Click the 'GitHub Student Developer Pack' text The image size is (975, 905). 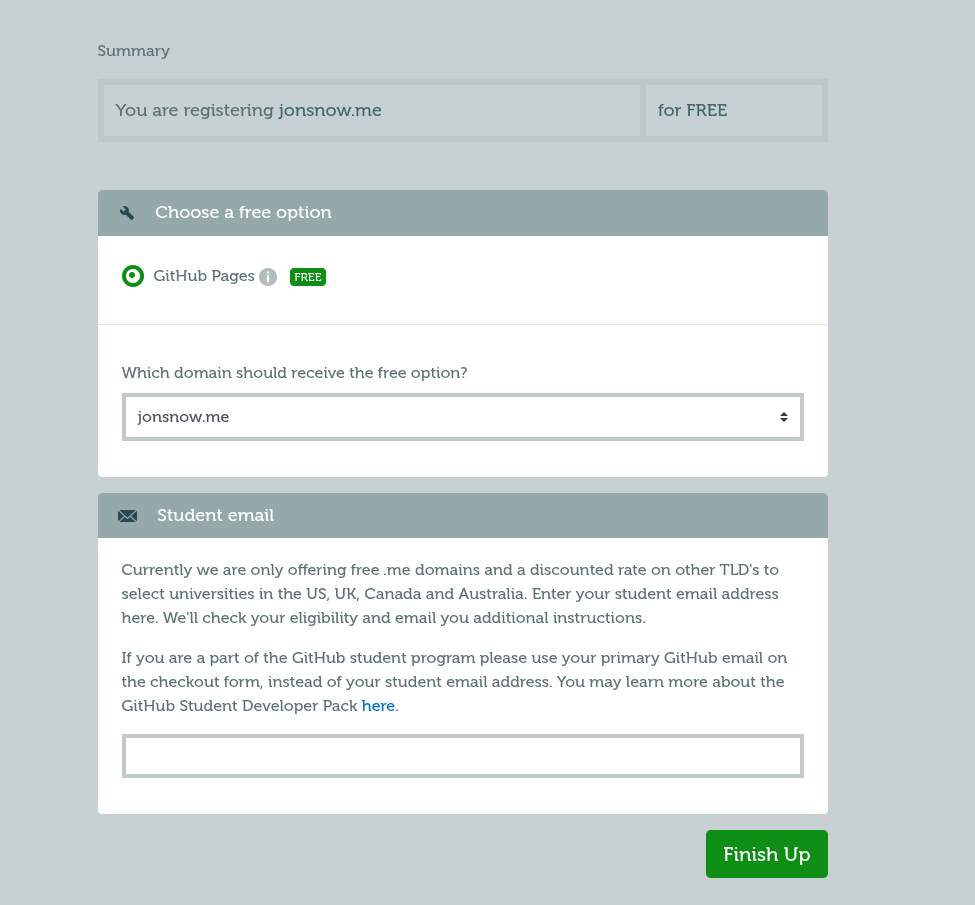pyautogui.click(x=239, y=706)
